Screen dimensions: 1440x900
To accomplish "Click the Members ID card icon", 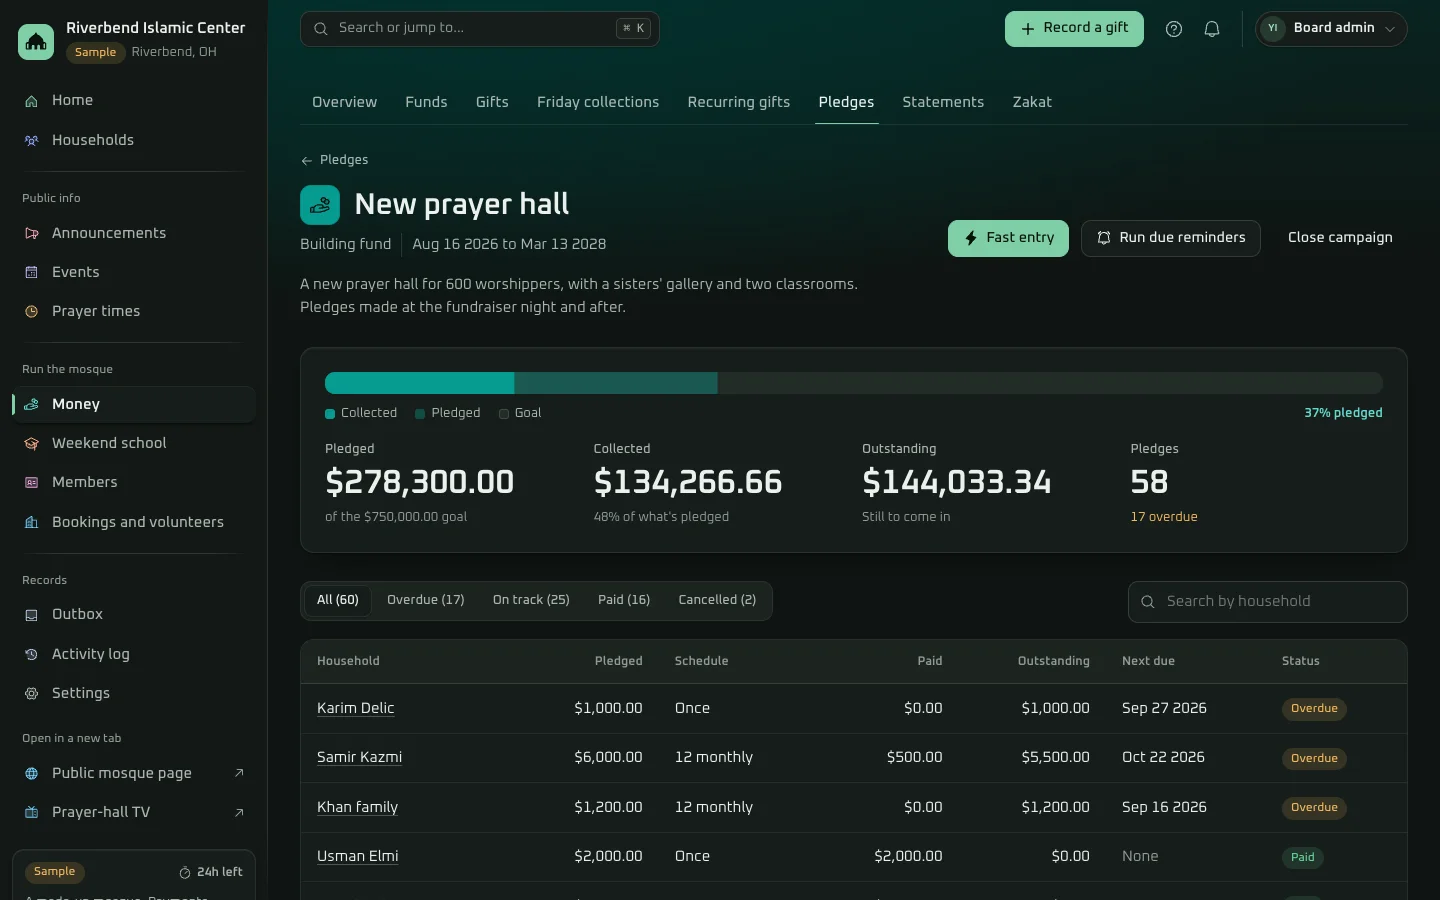I will (x=32, y=483).
